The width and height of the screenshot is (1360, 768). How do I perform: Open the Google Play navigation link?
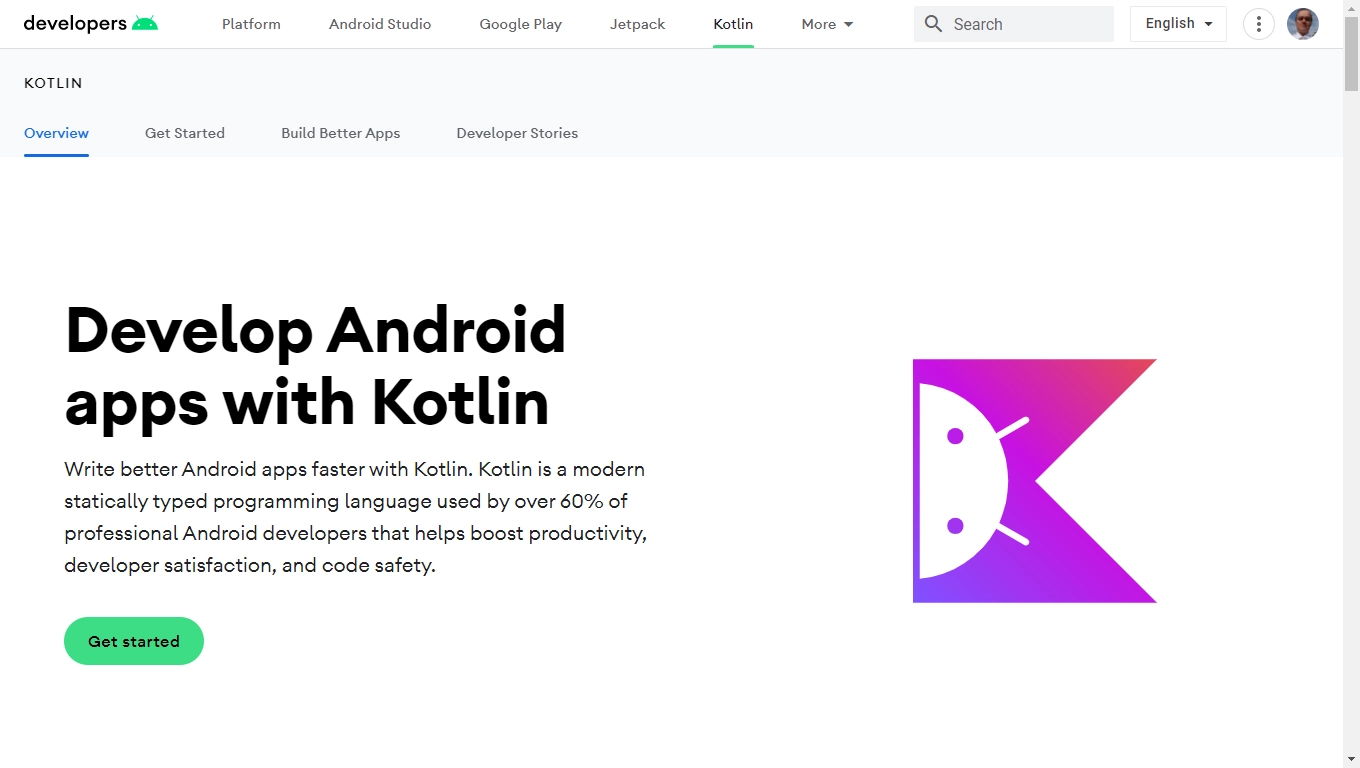point(520,23)
